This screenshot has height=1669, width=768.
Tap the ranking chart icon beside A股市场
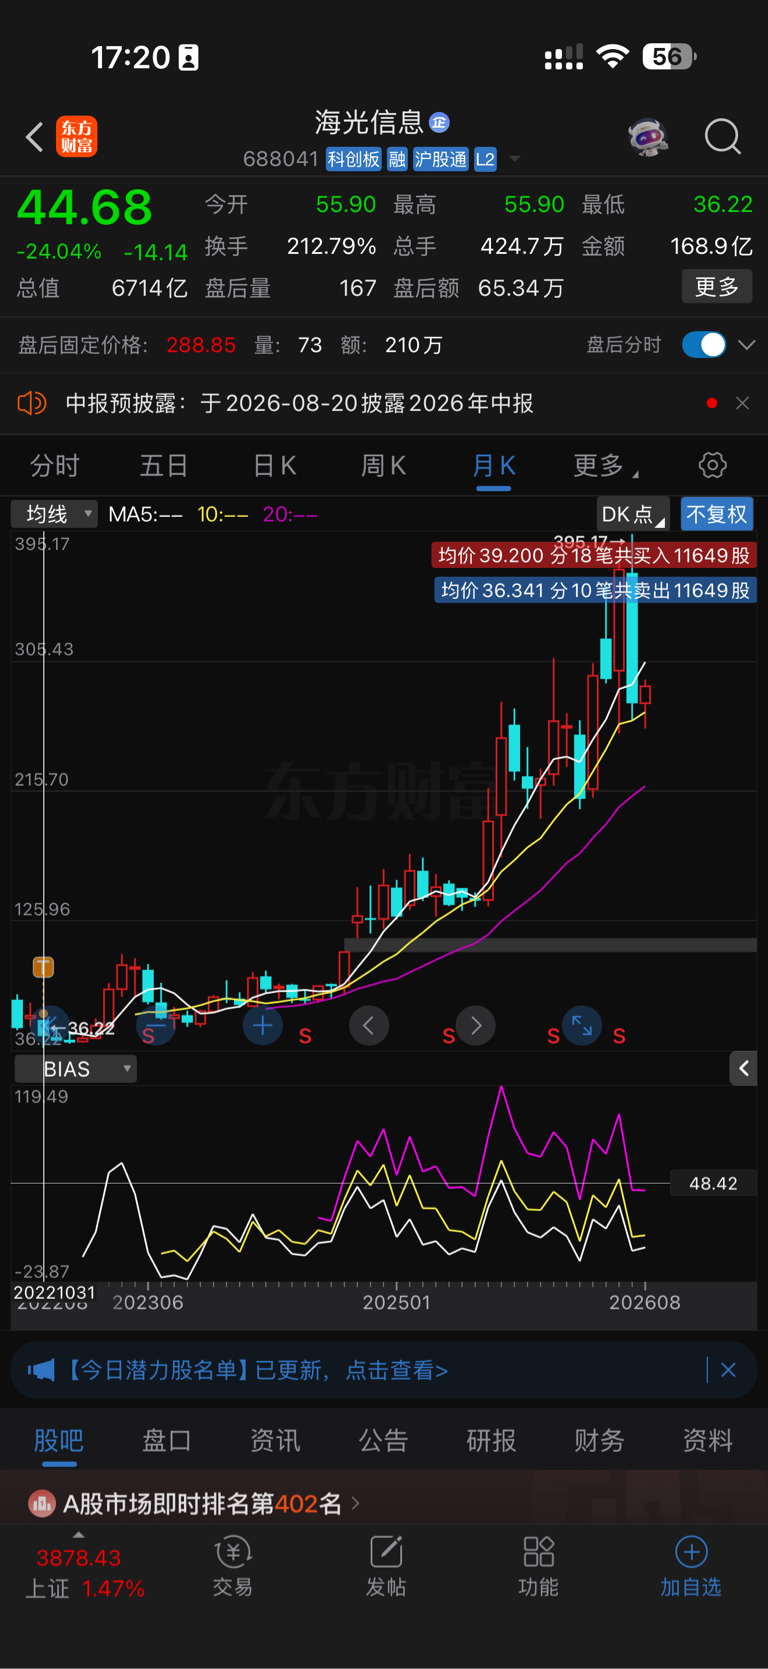41,1503
